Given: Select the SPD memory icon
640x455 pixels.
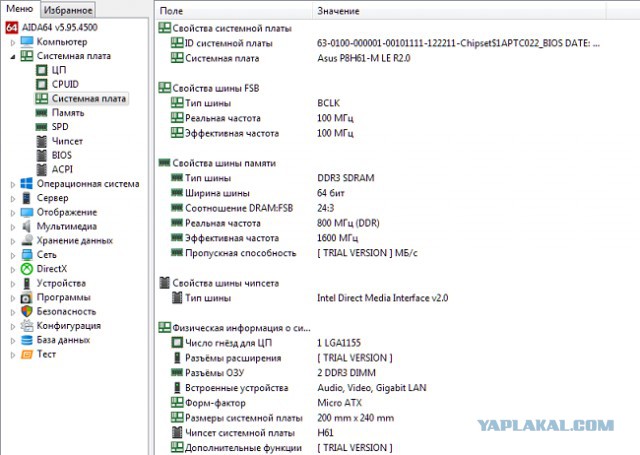Looking at the screenshot, I should [42, 127].
